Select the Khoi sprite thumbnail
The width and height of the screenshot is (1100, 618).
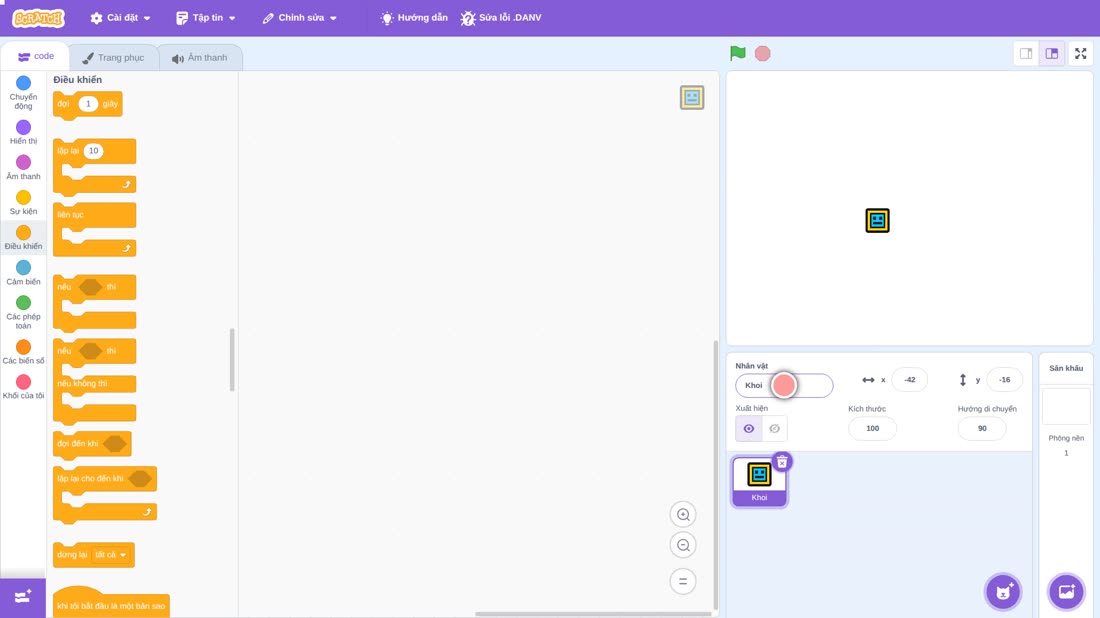759,482
